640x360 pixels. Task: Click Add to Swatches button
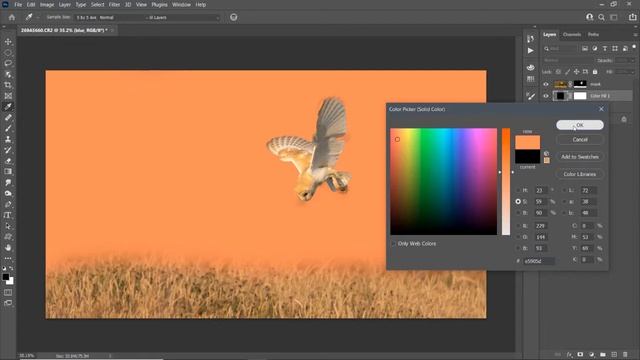click(x=580, y=157)
